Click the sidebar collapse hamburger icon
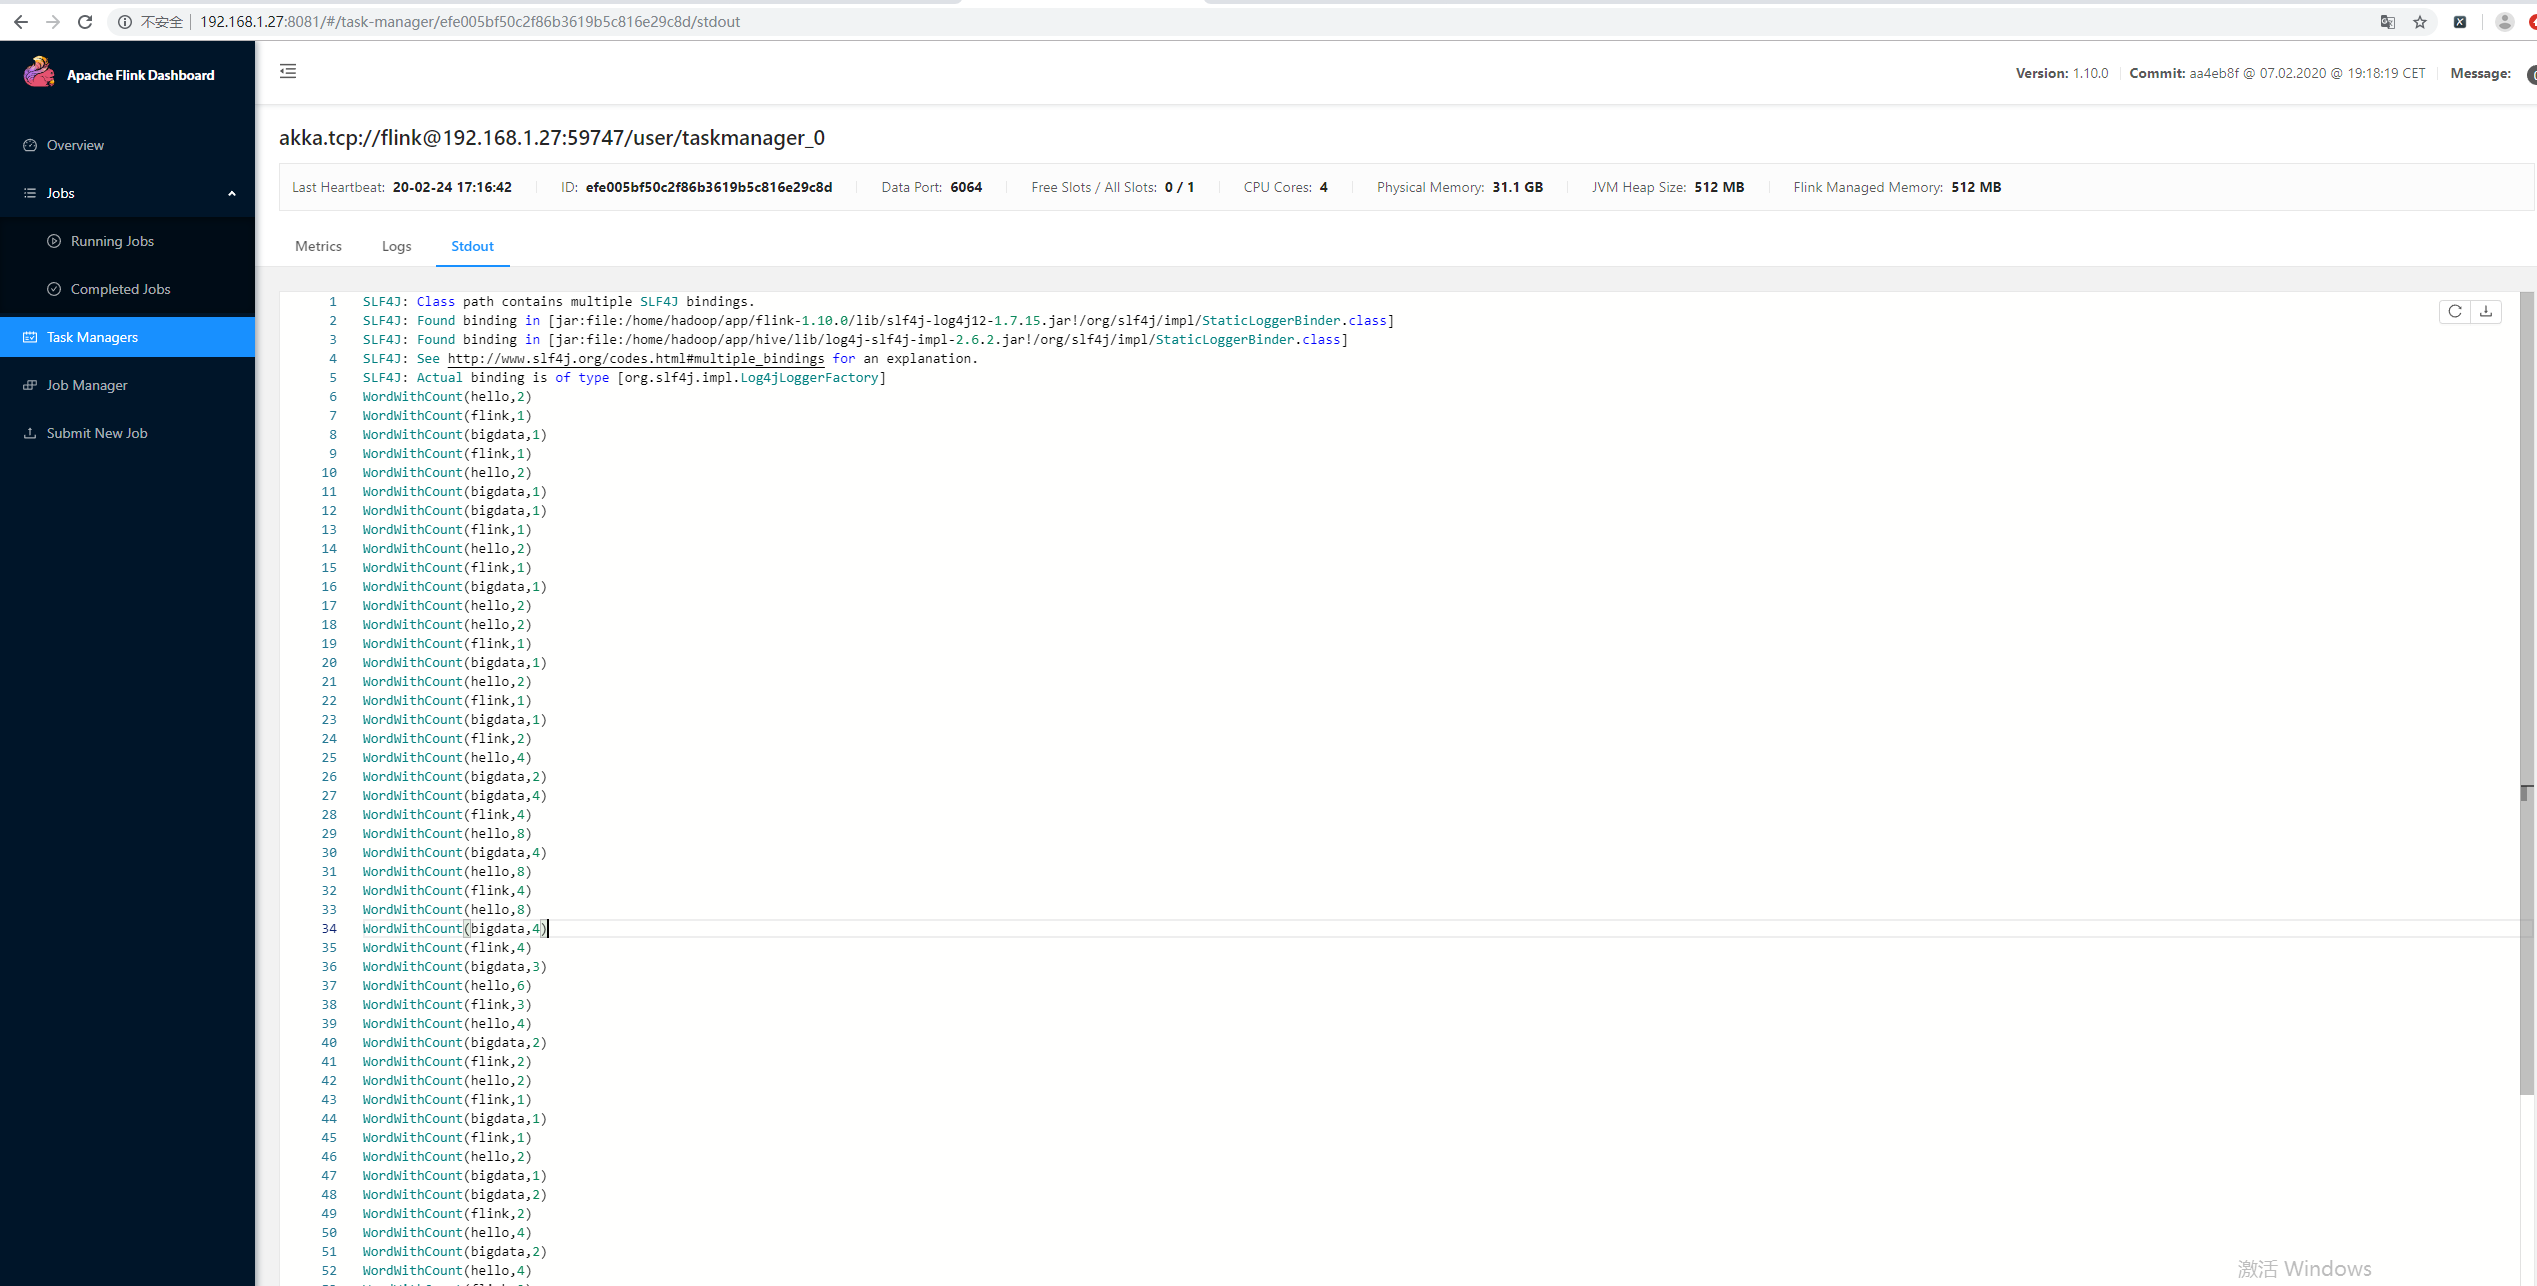2537x1286 pixels. point(288,71)
